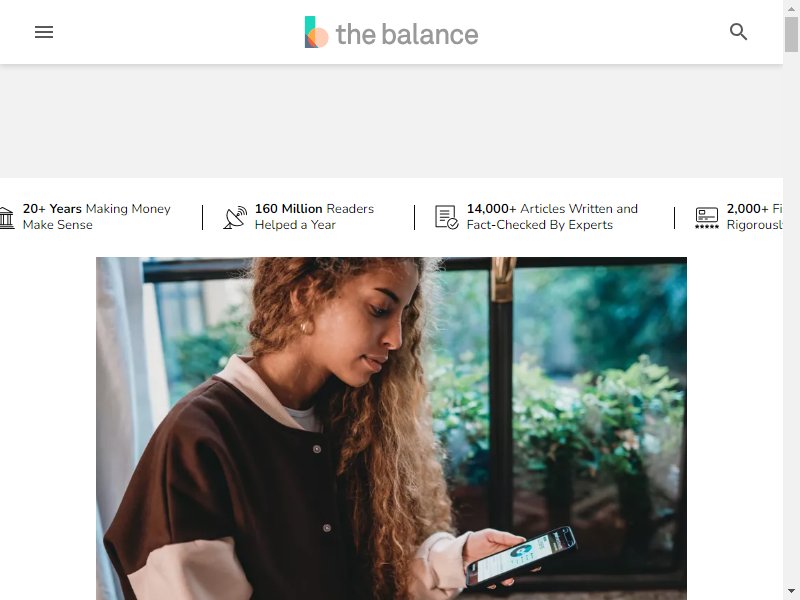This screenshot has width=800, height=600.
Task: Click the bank building icon
Action: pyautogui.click(x=7, y=217)
